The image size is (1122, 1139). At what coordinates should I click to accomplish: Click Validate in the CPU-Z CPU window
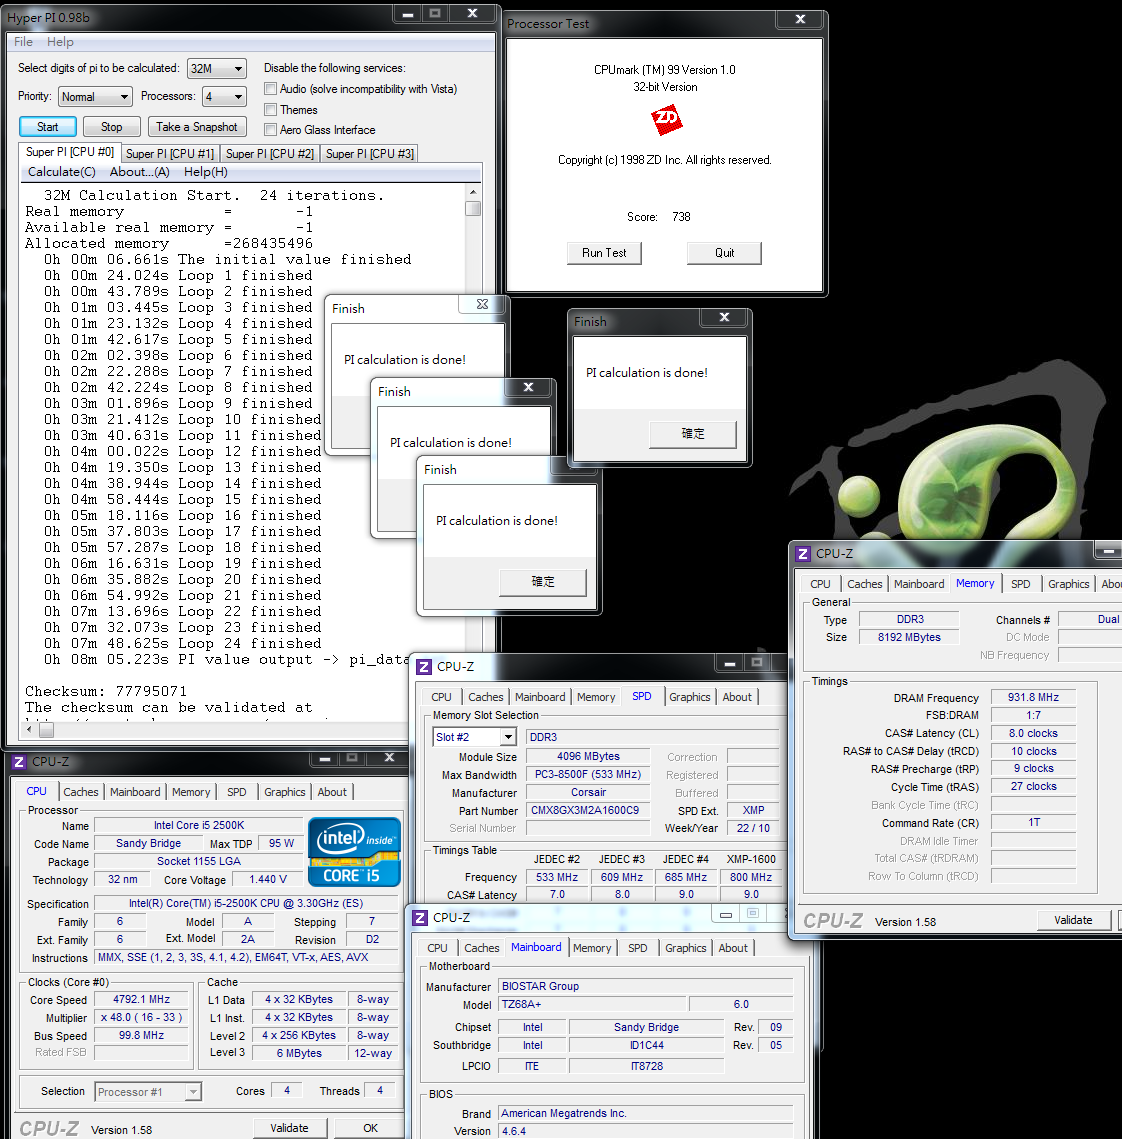click(x=289, y=1128)
